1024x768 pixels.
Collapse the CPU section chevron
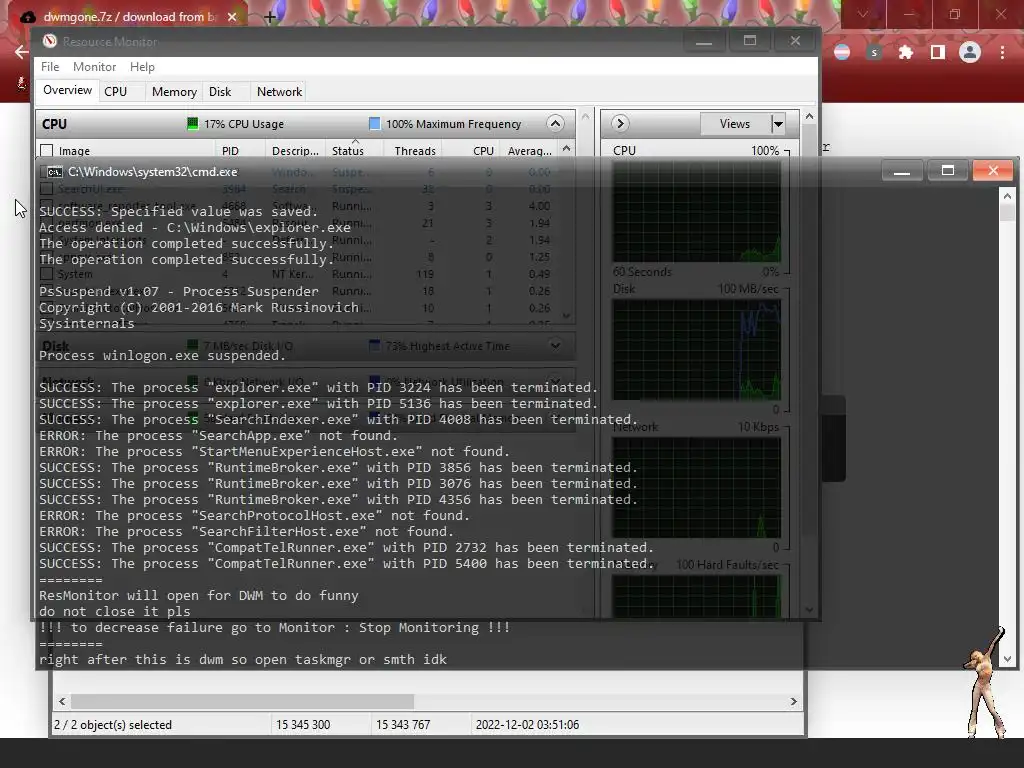[554, 123]
